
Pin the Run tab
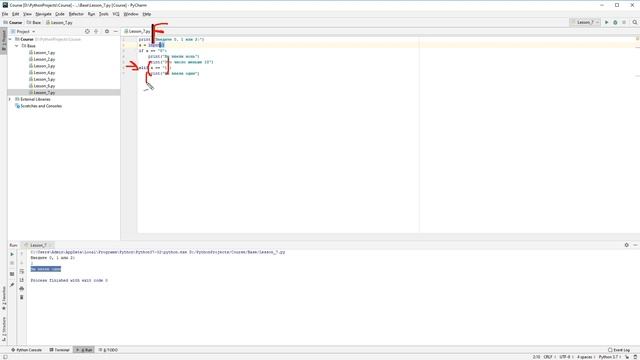click(12, 284)
